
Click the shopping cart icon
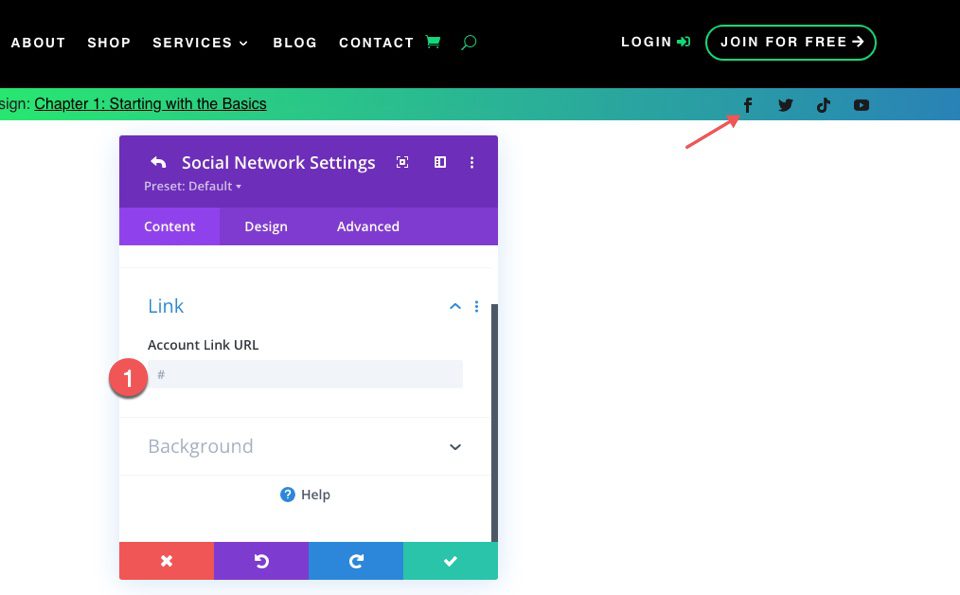(433, 42)
